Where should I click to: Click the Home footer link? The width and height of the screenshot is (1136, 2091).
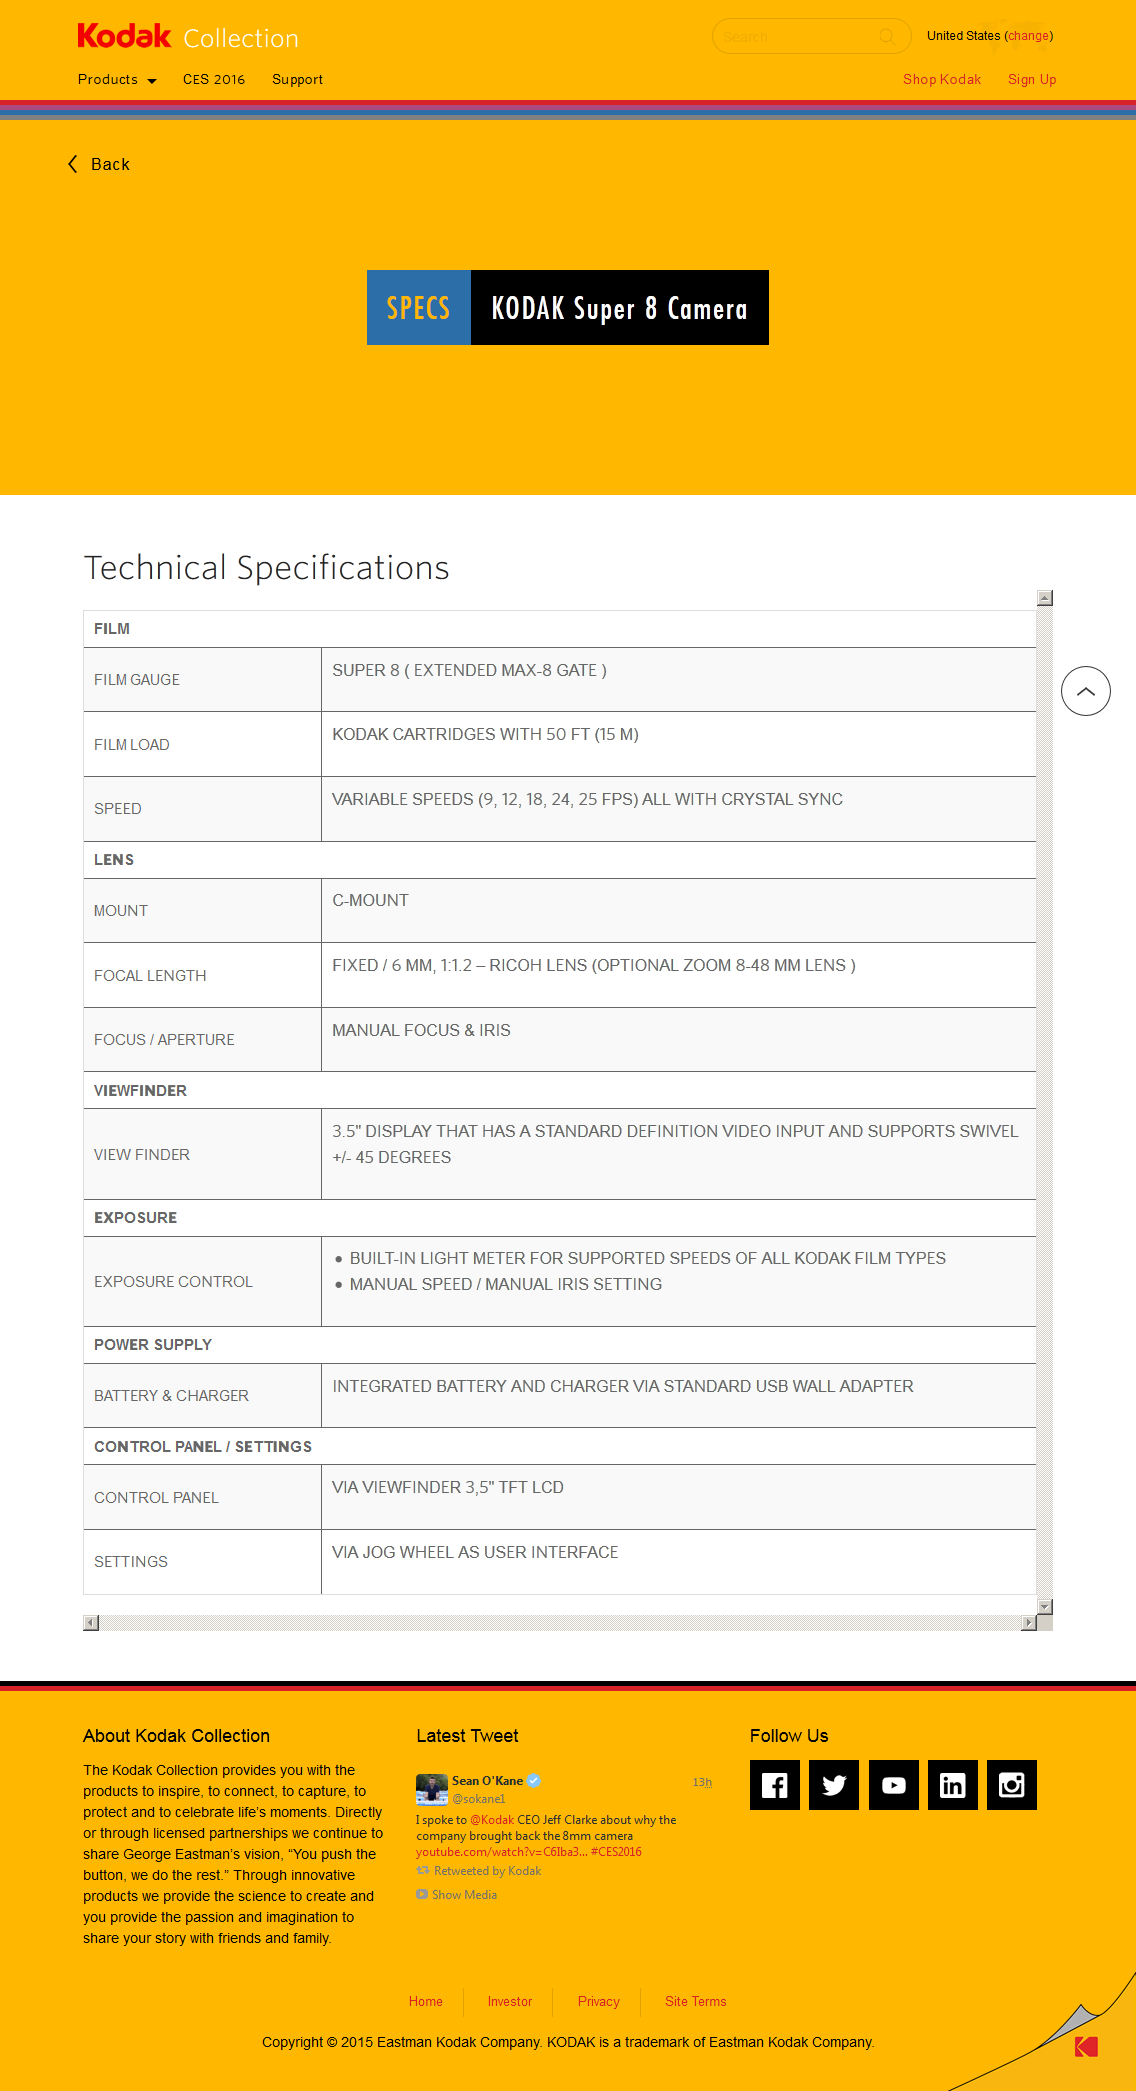426,2001
